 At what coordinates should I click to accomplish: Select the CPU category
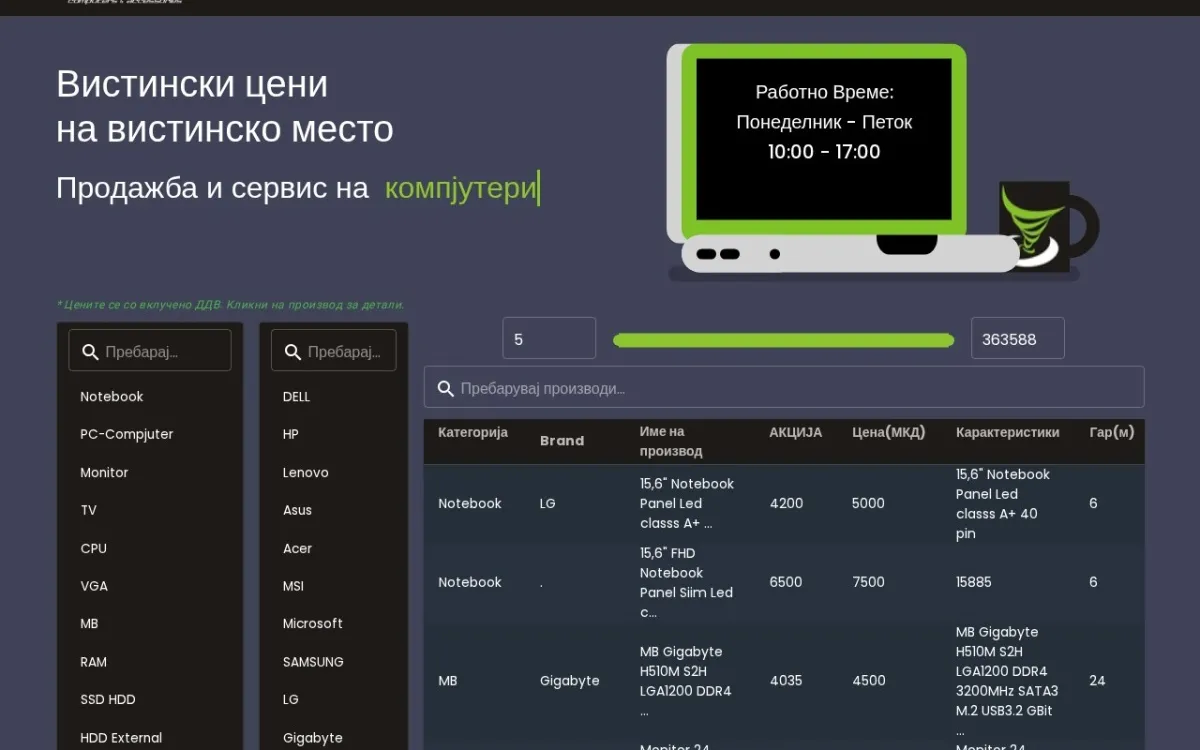pos(94,548)
